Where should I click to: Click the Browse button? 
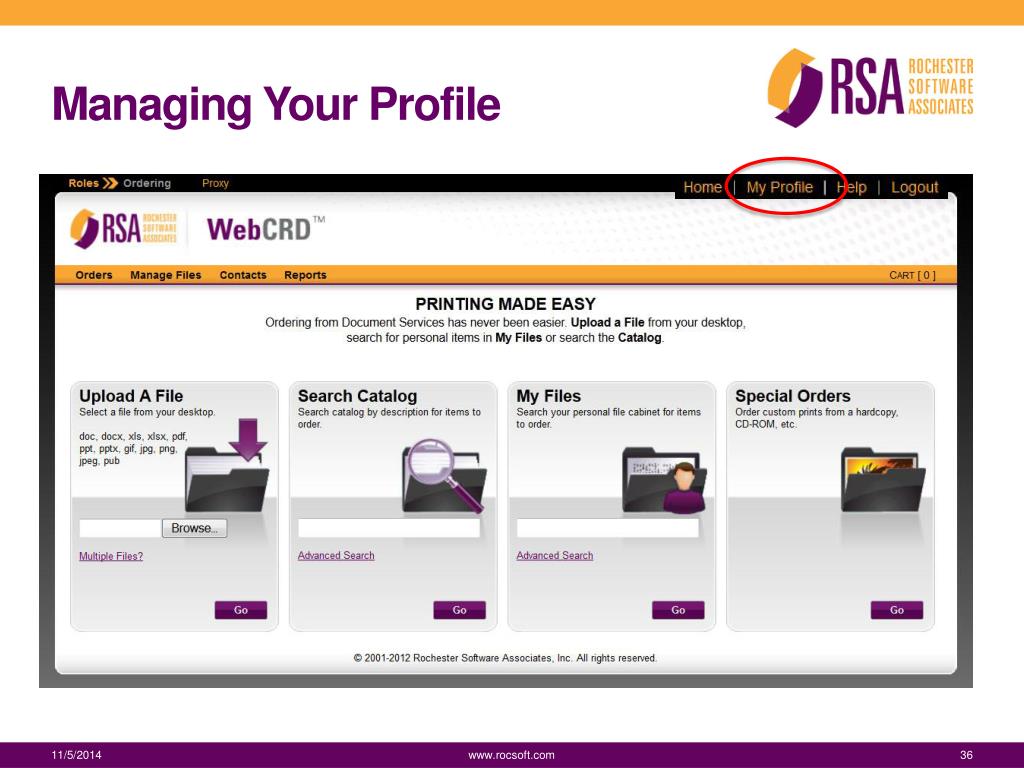pyautogui.click(x=195, y=528)
